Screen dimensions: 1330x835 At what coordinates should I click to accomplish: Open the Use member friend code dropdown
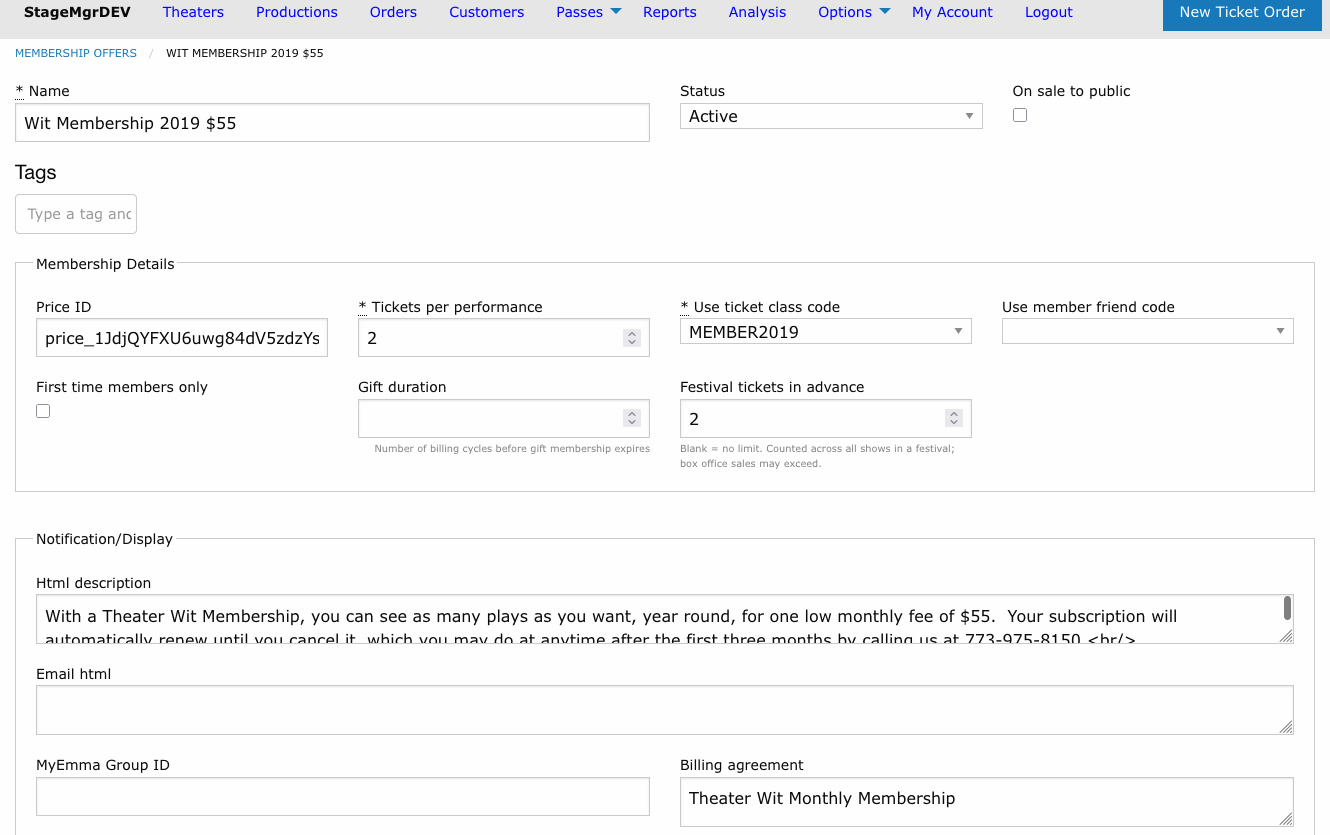tap(1147, 331)
